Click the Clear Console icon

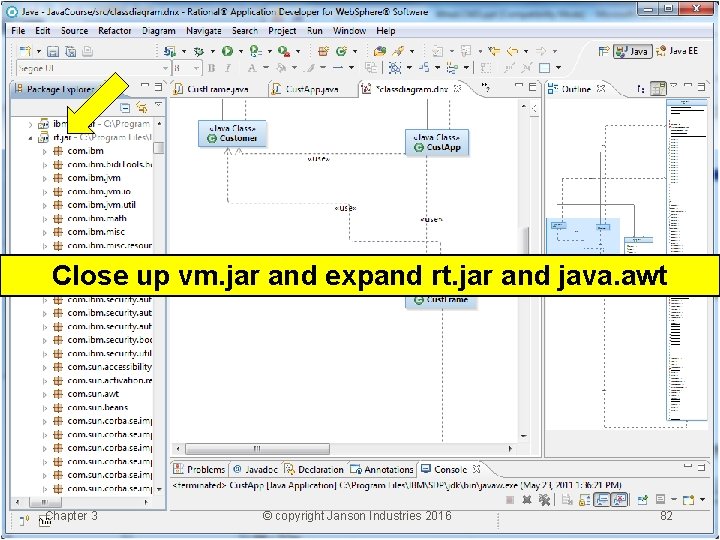click(x=567, y=500)
